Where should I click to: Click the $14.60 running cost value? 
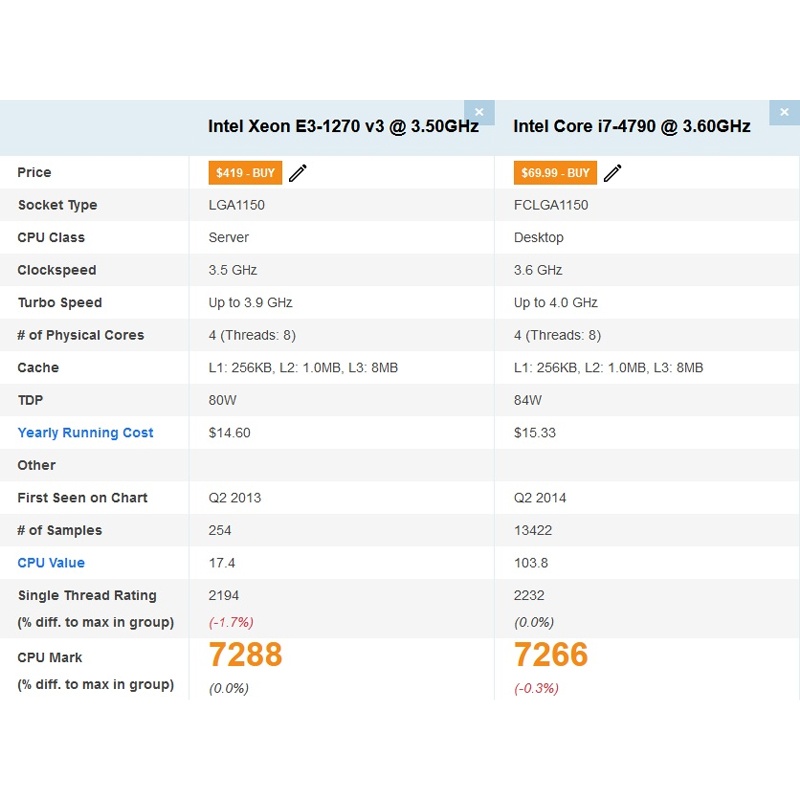point(230,433)
